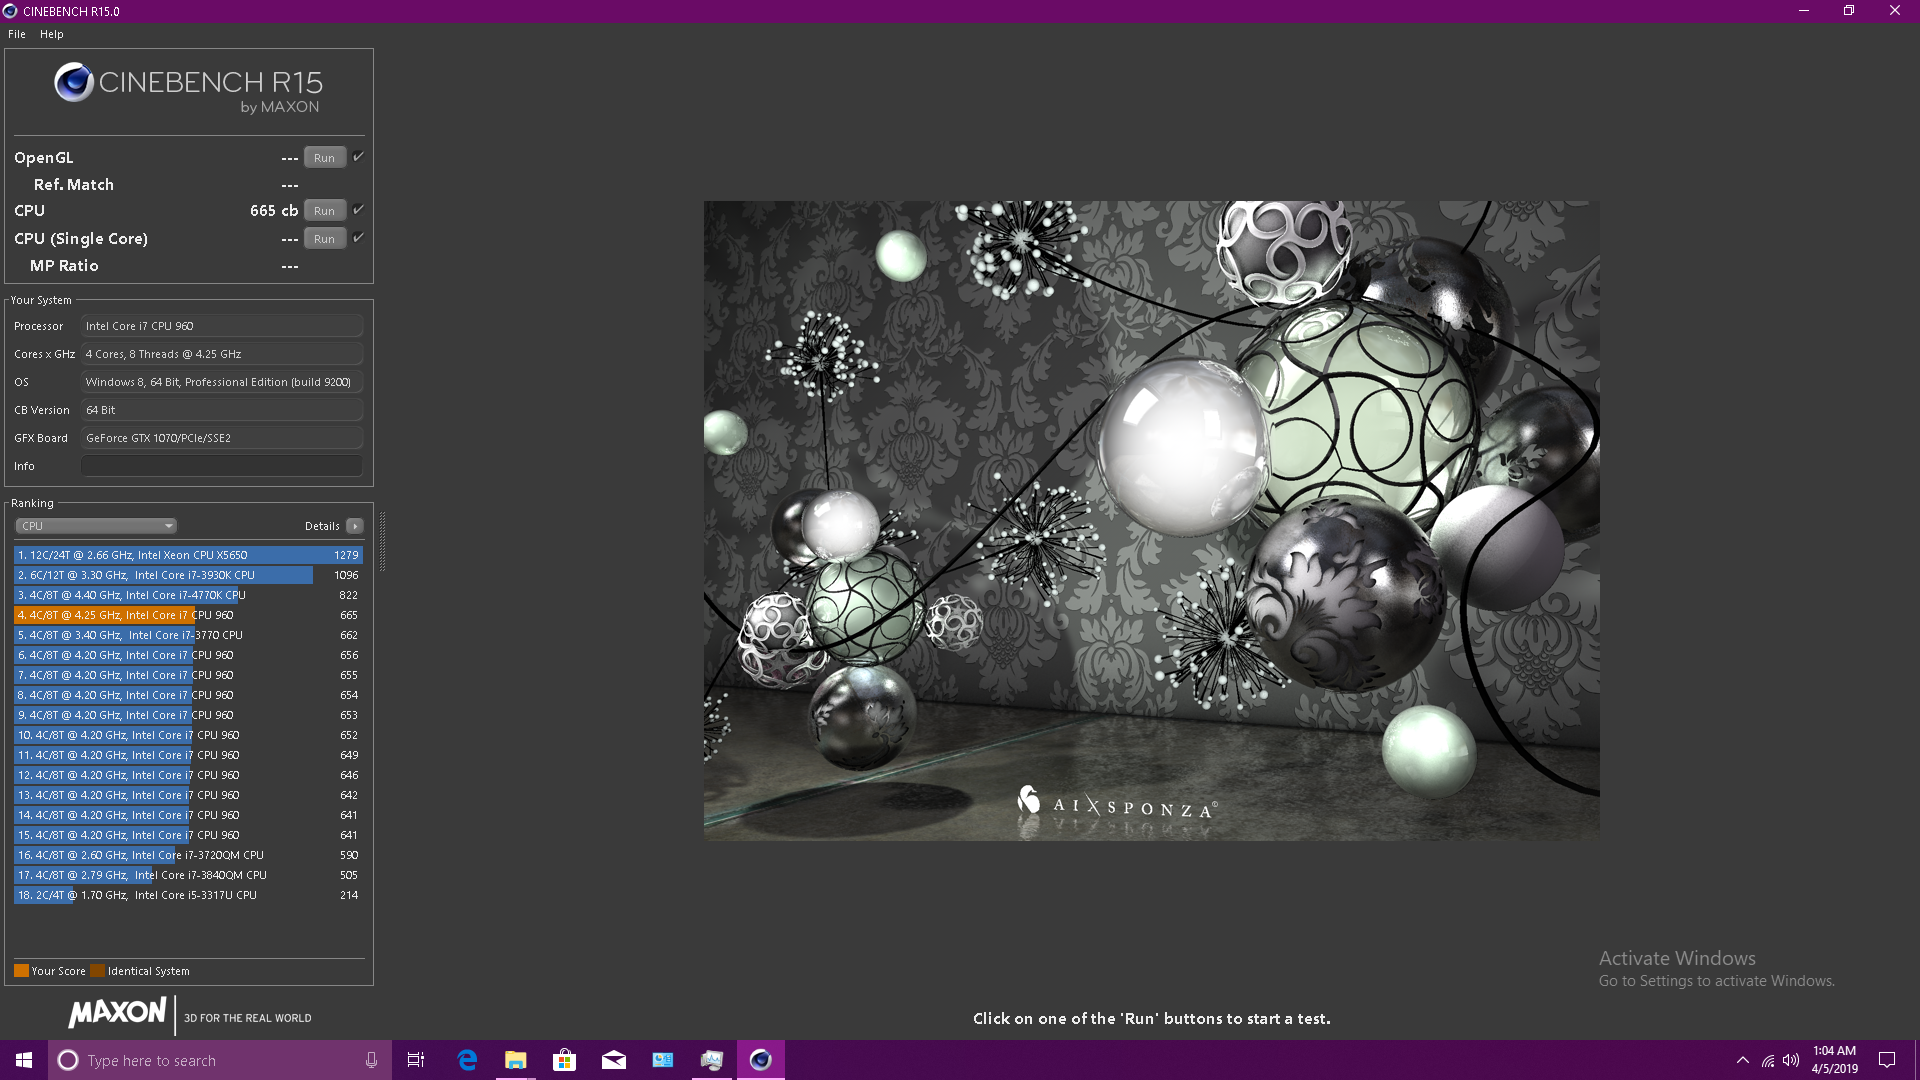Image resolution: width=1920 pixels, height=1080 pixels.
Task: Select ranking entry Intel Core i5-3317U CPU
Action: pos(188,895)
